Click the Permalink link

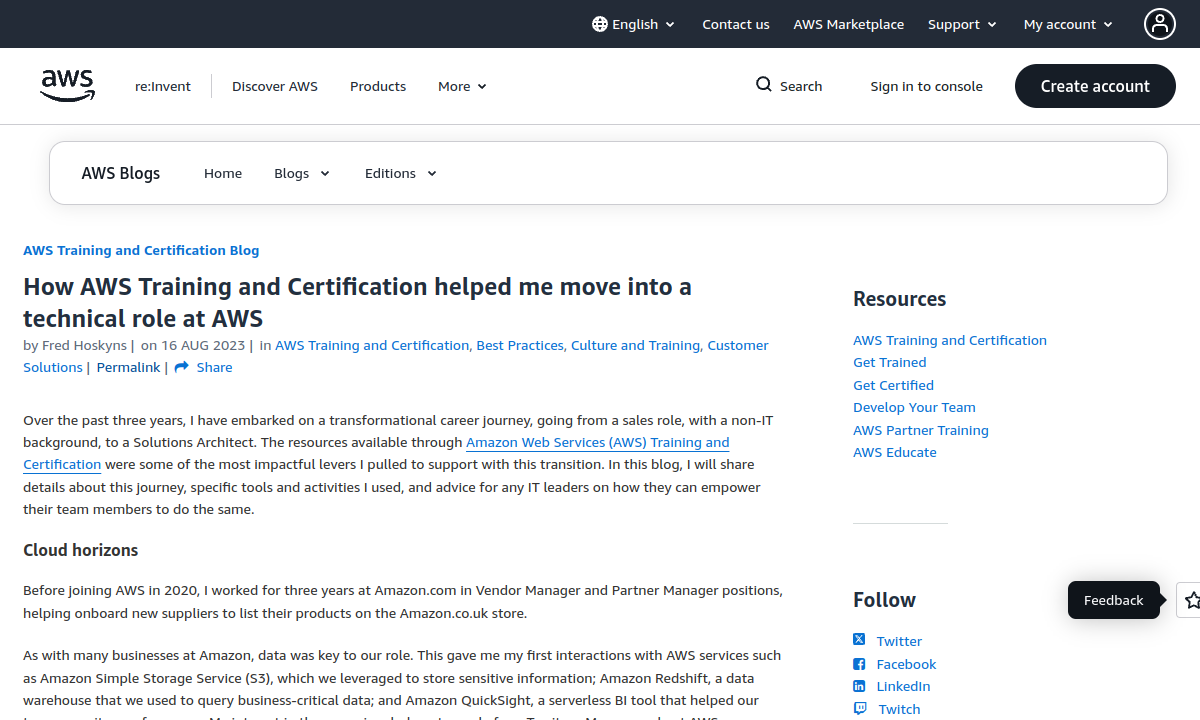129,367
